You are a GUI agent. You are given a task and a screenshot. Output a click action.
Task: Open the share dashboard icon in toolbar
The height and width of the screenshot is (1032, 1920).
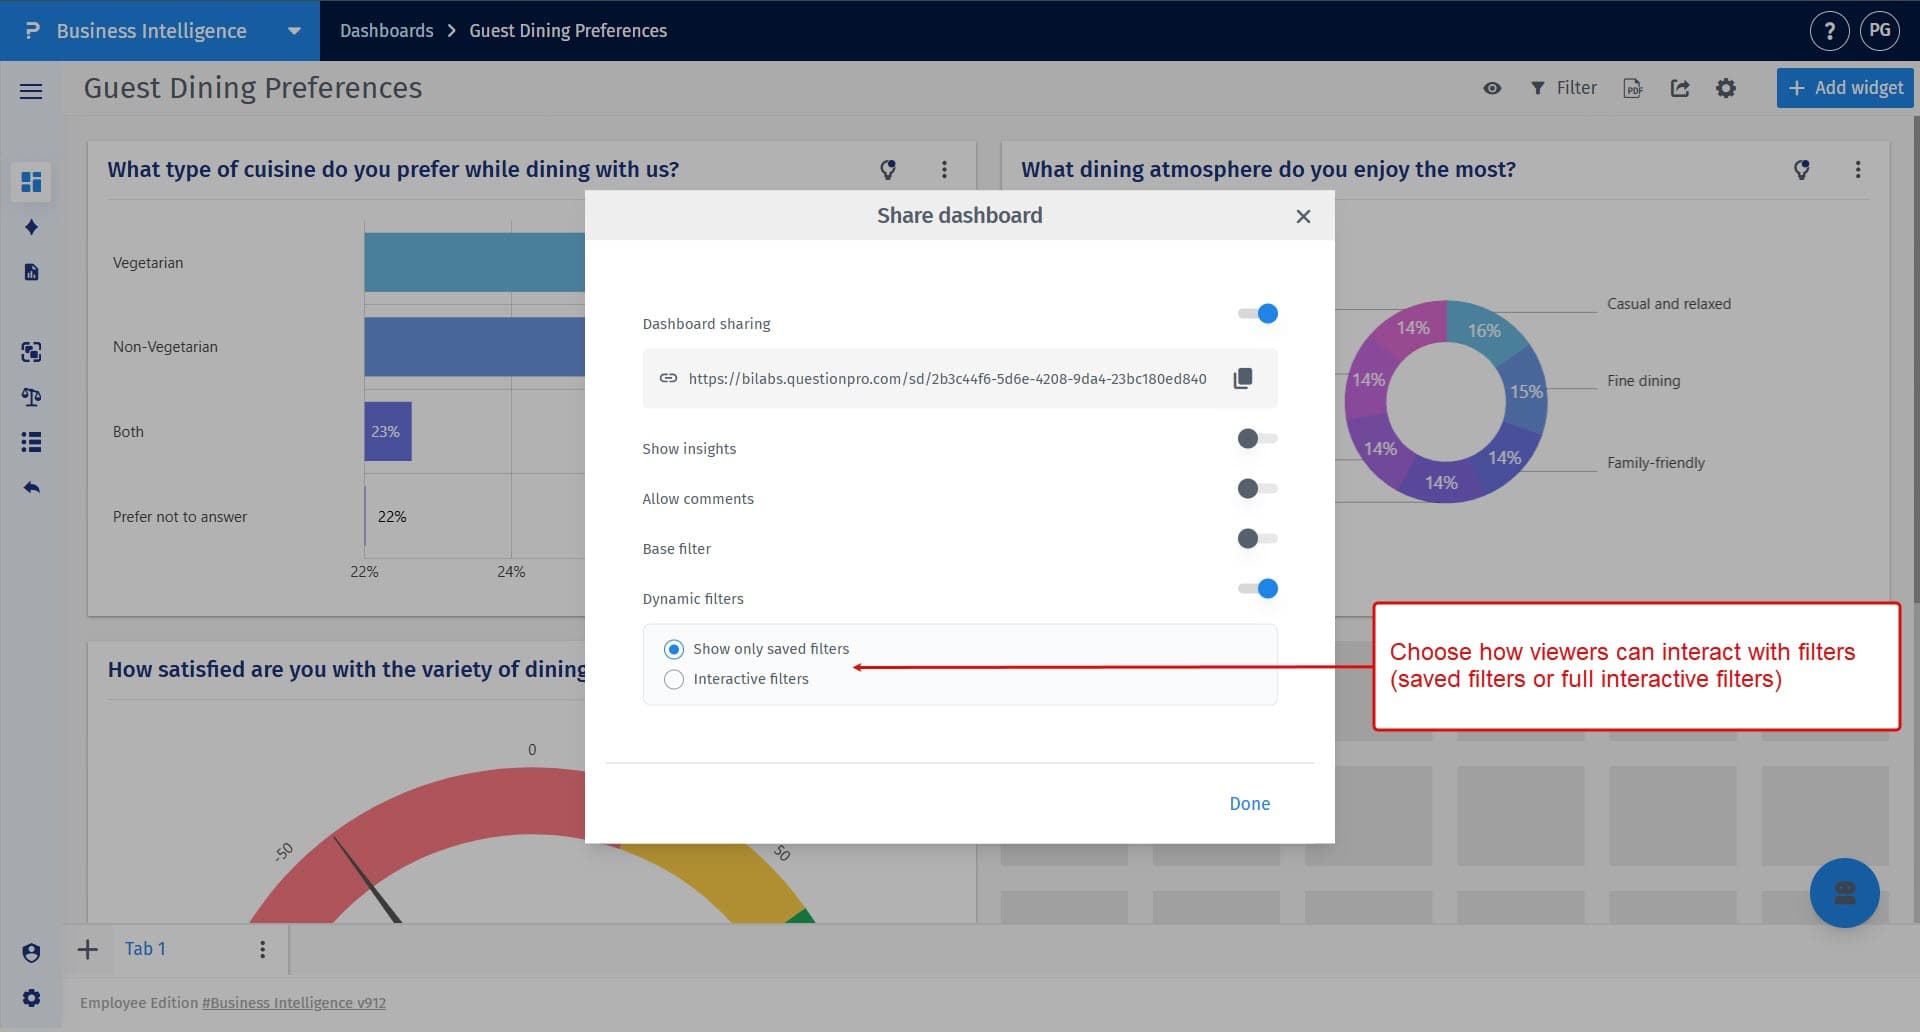click(1680, 88)
